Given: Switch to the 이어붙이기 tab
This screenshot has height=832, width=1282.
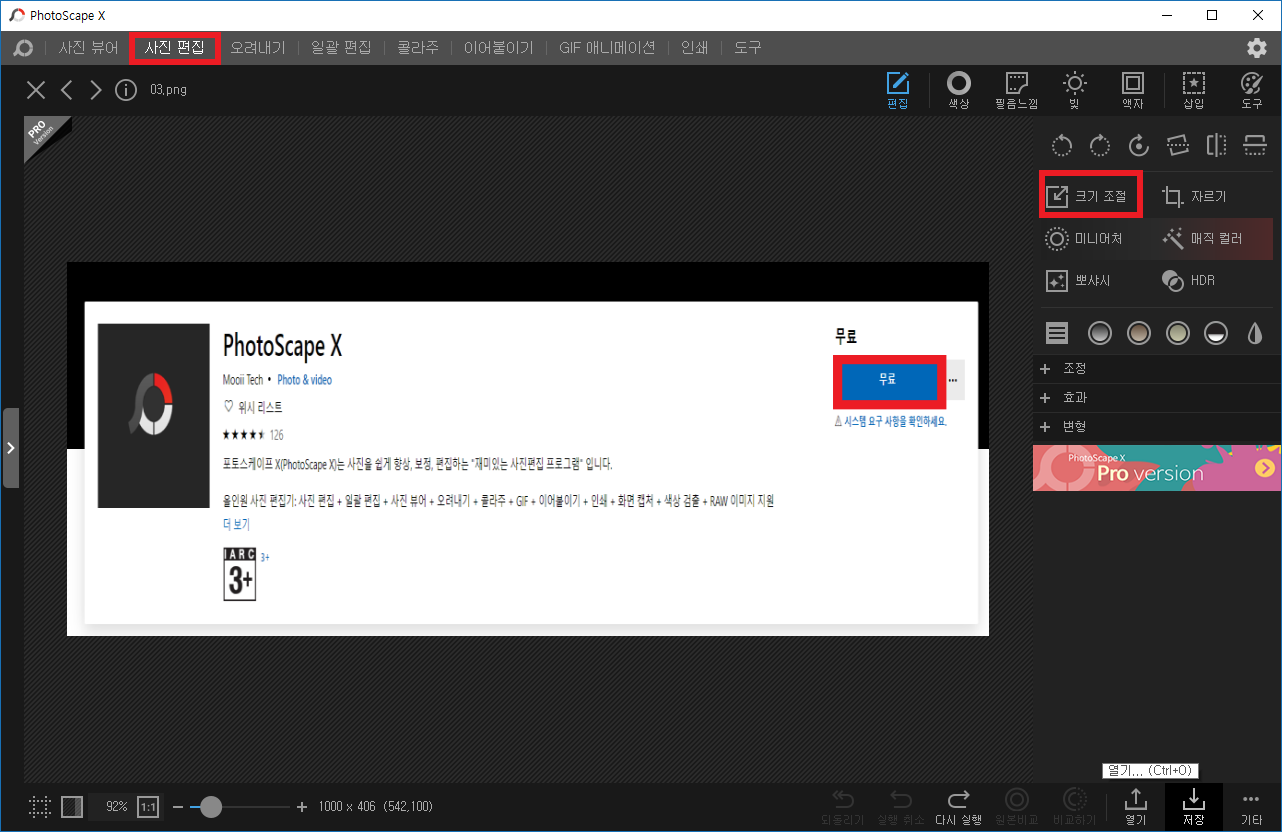Looking at the screenshot, I should click(x=499, y=47).
